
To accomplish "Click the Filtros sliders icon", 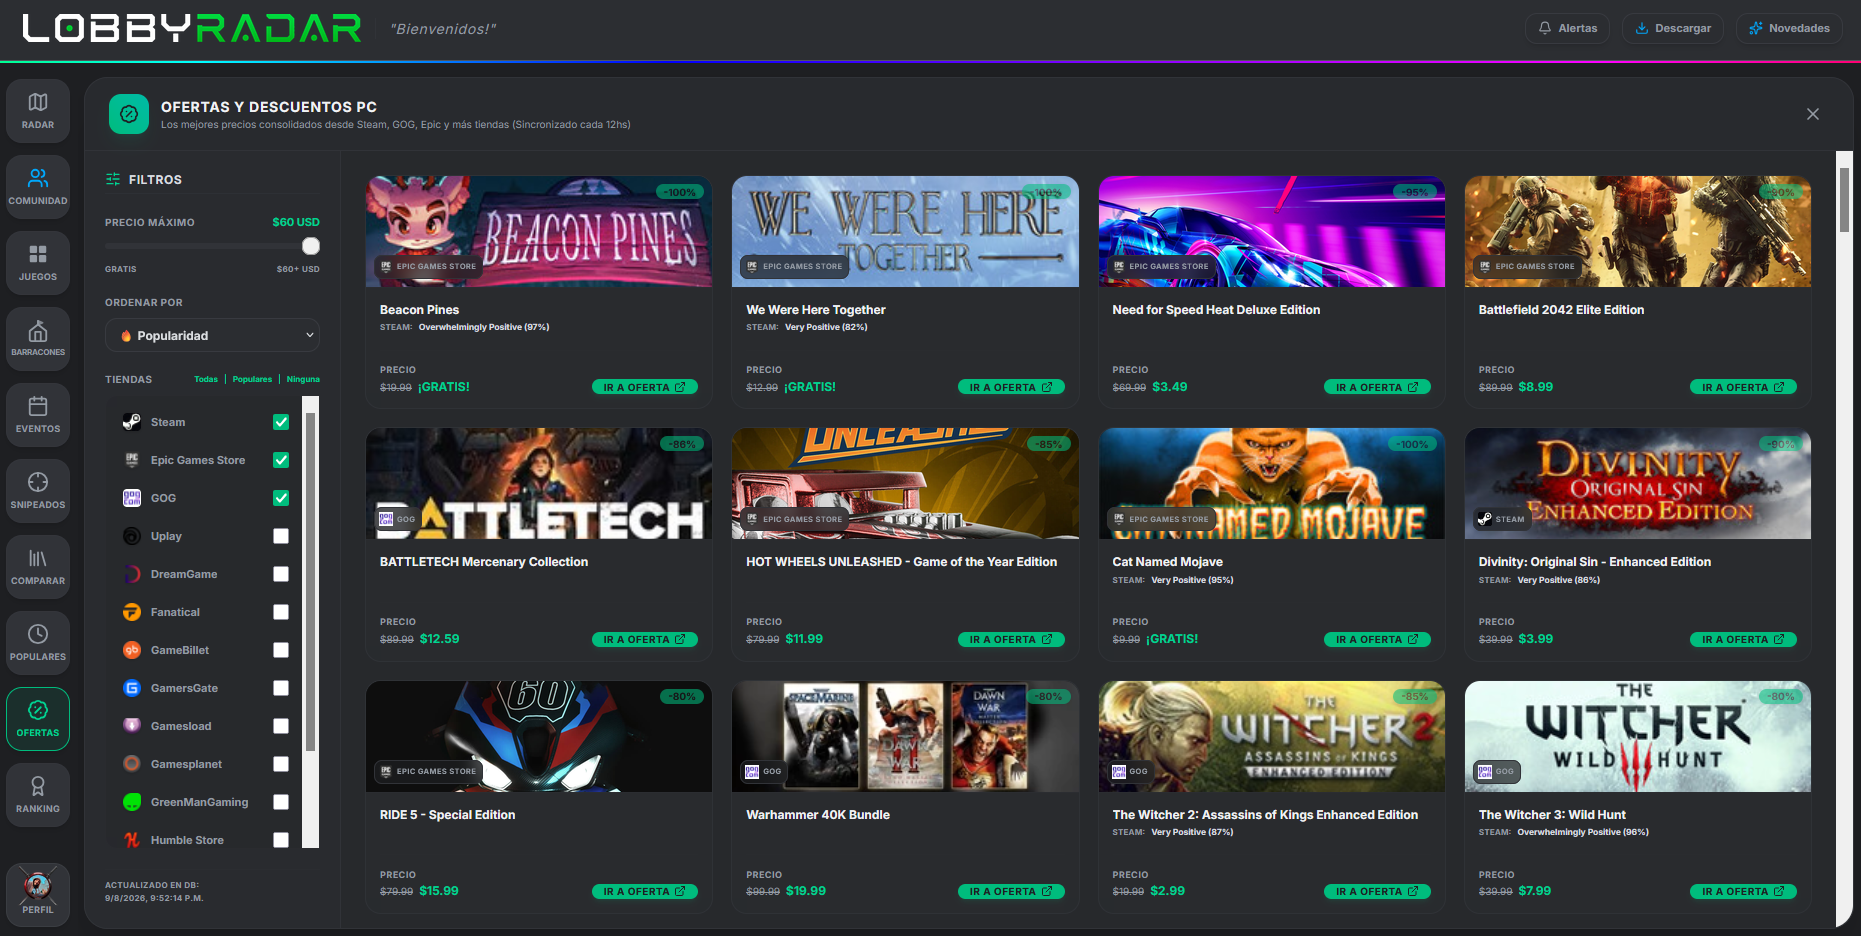I will (x=113, y=179).
